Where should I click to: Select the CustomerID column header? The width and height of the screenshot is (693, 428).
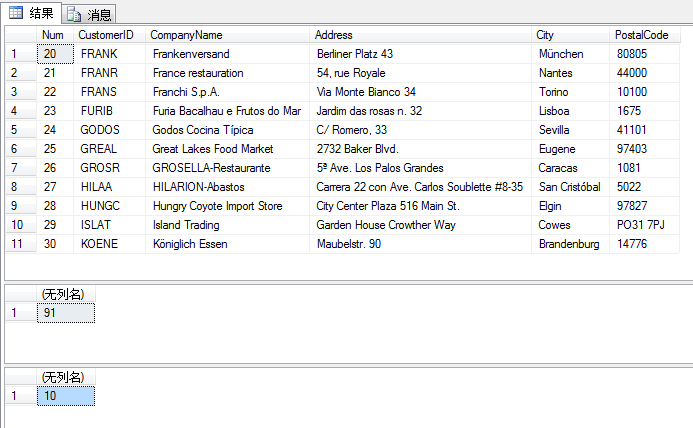pos(109,35)
